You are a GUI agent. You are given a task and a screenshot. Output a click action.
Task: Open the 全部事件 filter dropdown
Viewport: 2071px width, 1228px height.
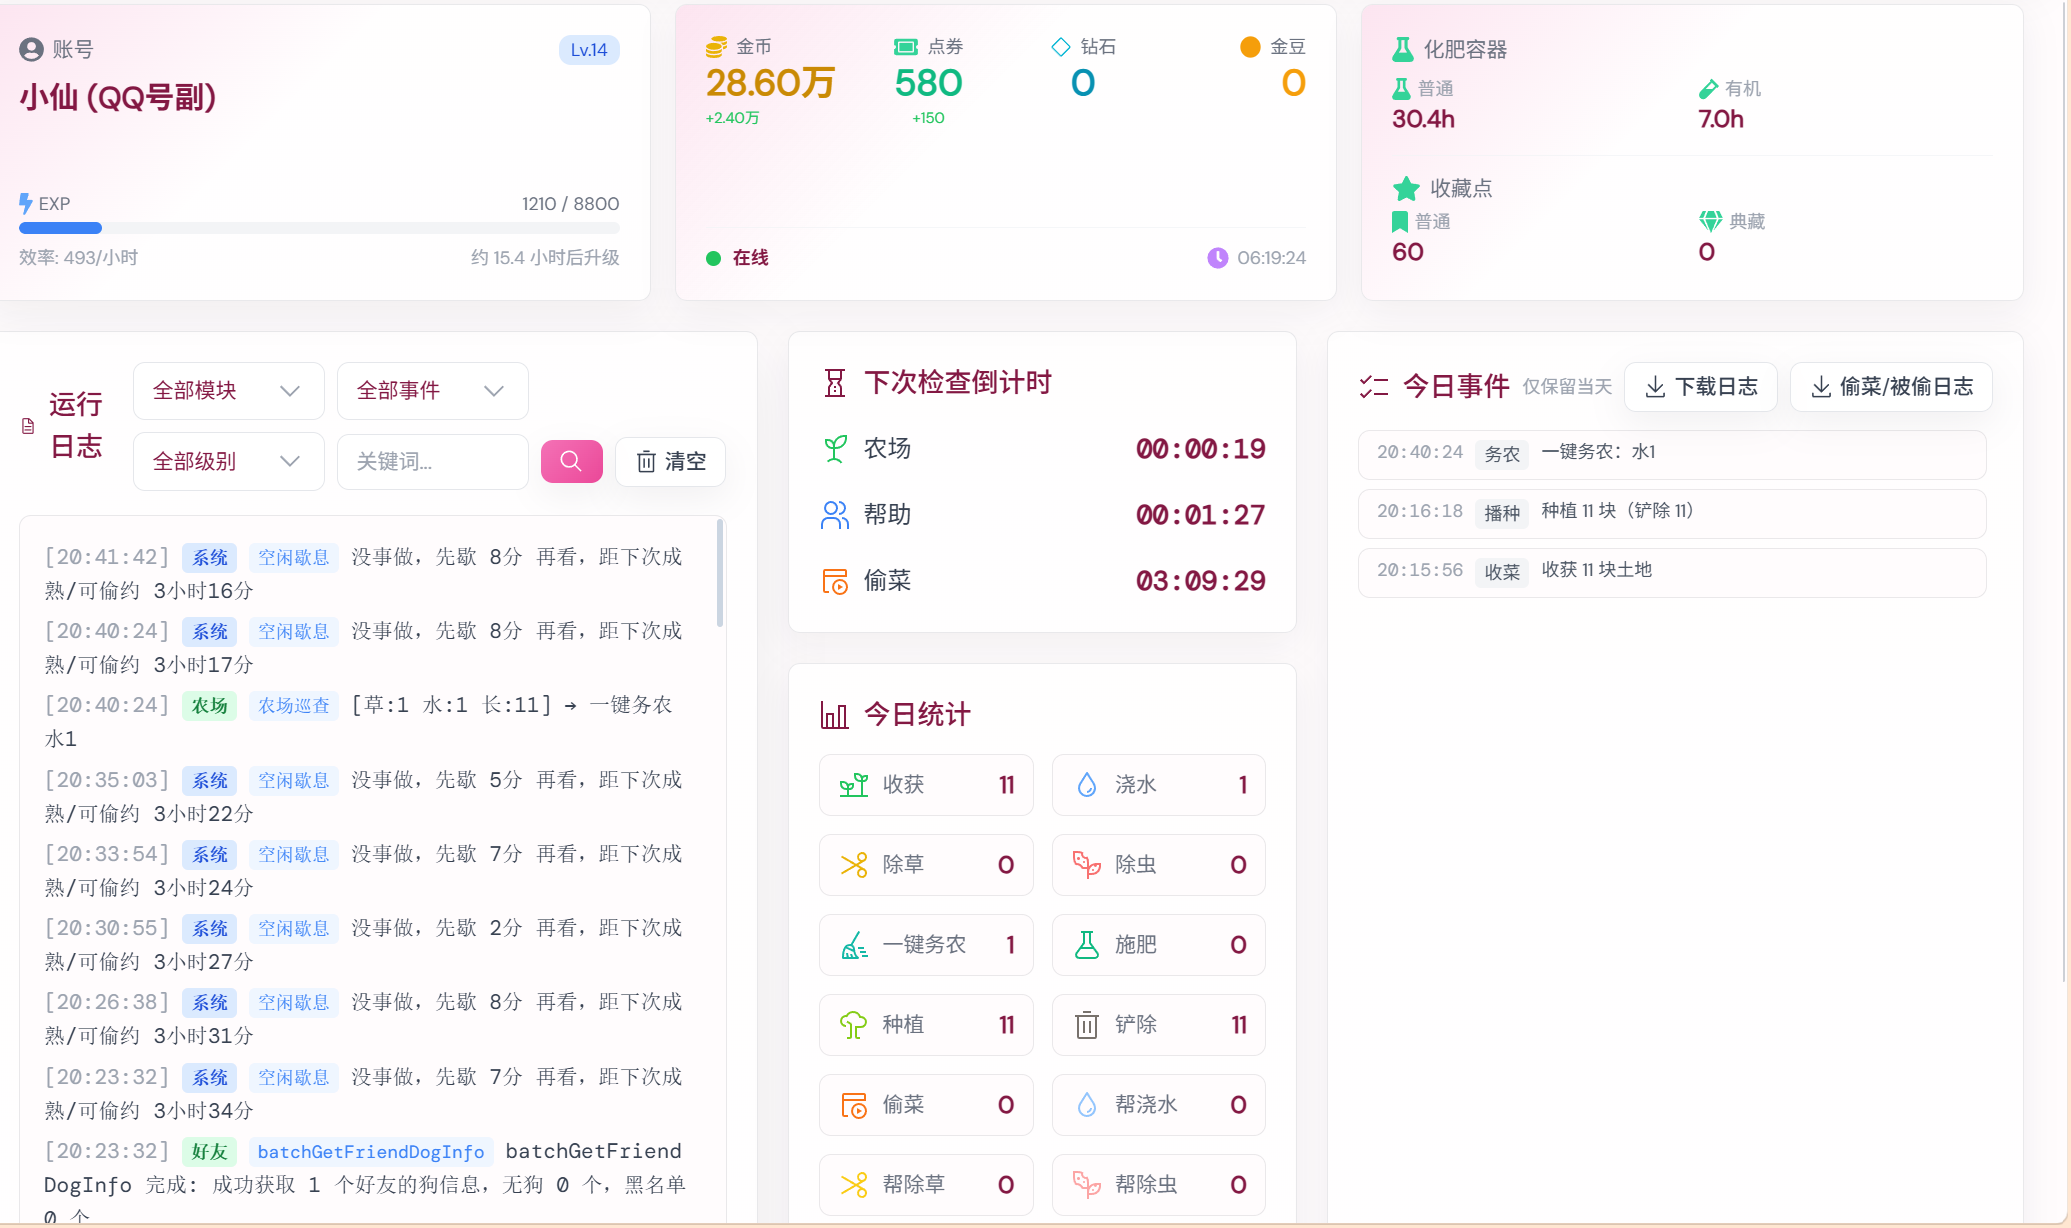[x=432, y=391]
